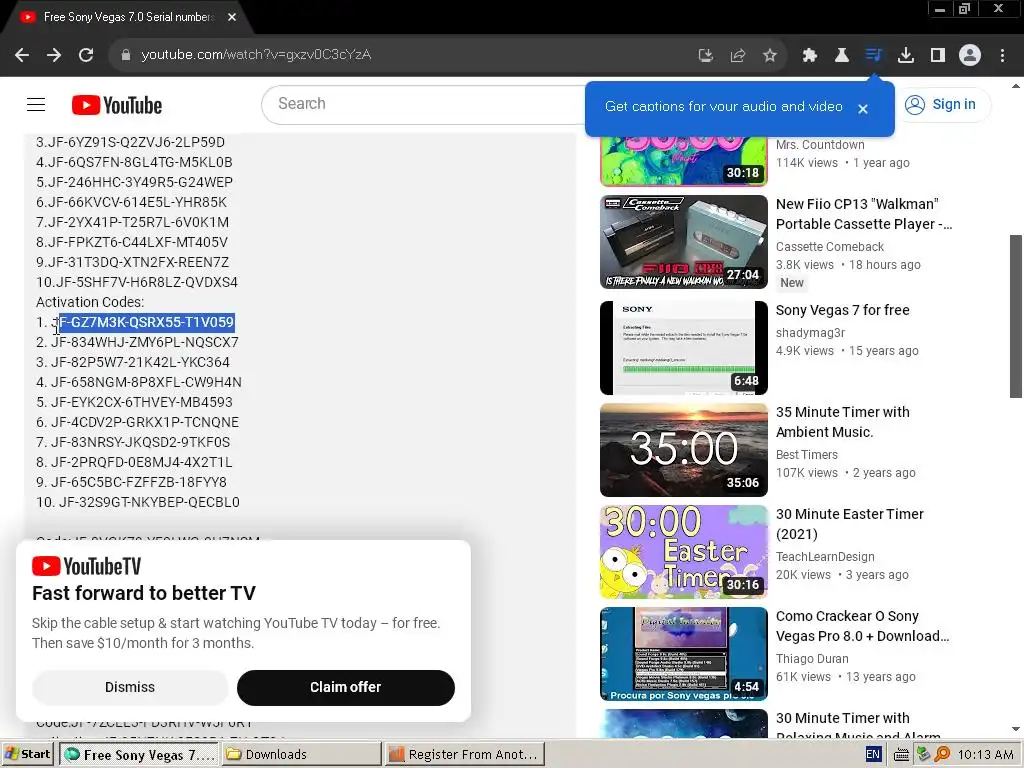The image size is (1024, 768).
Task: Open Chrome three-dot menu
Action: click(1002, 56)
